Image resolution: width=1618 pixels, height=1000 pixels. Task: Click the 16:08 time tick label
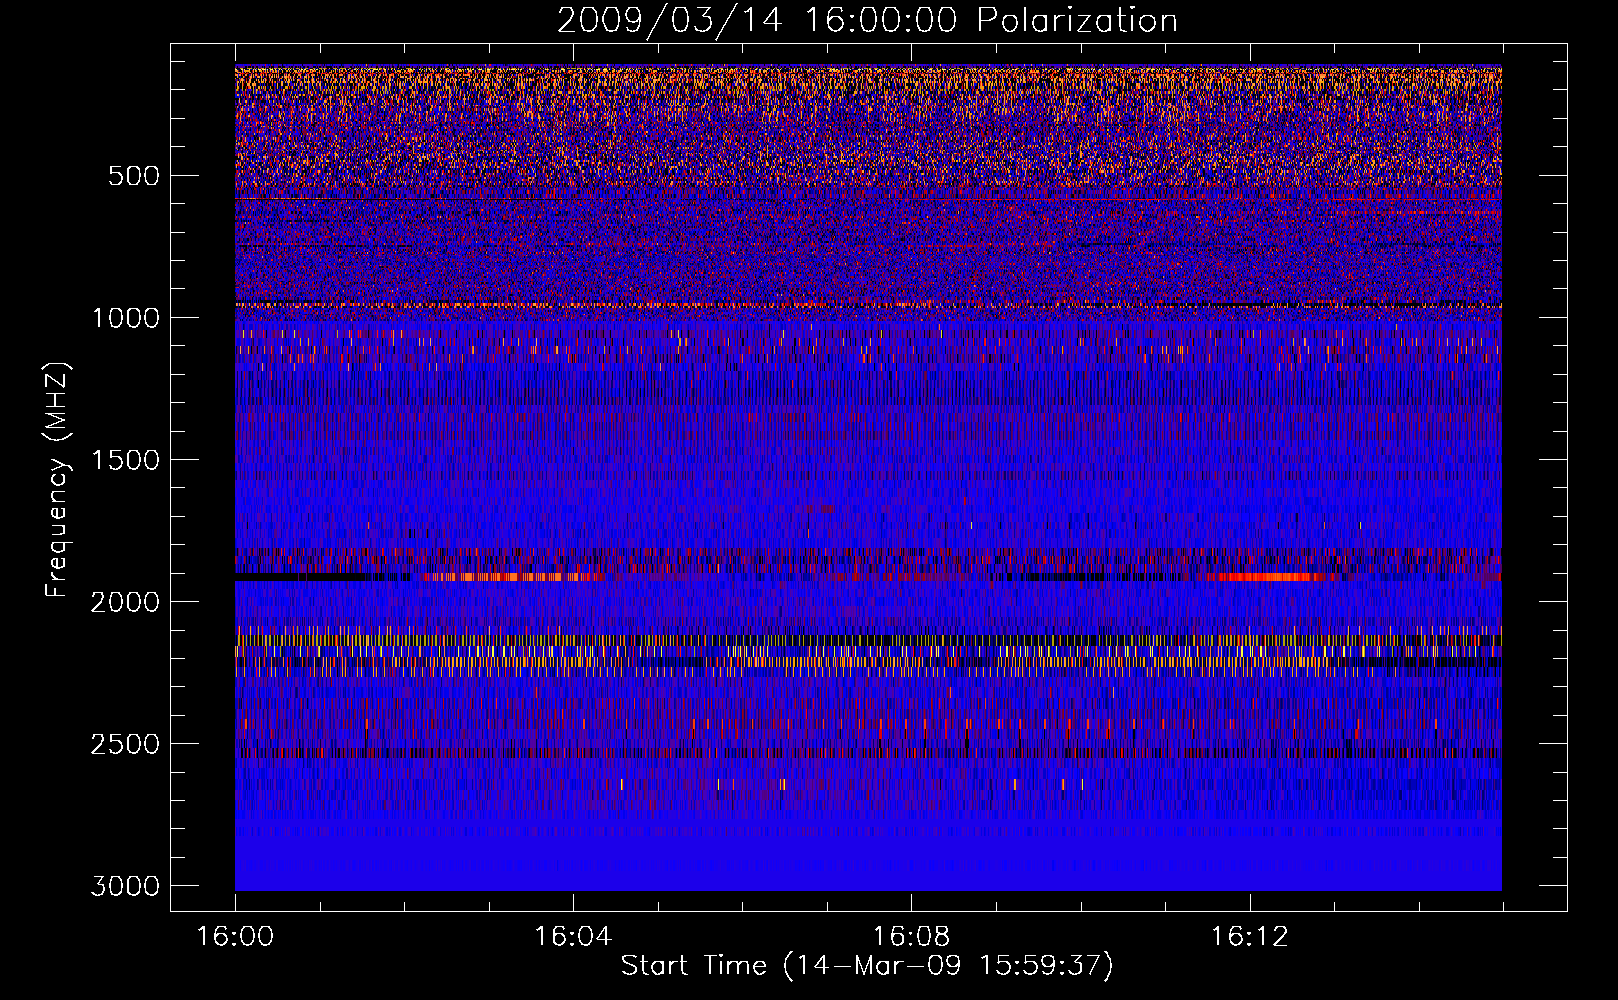click(x=911, y=937)
